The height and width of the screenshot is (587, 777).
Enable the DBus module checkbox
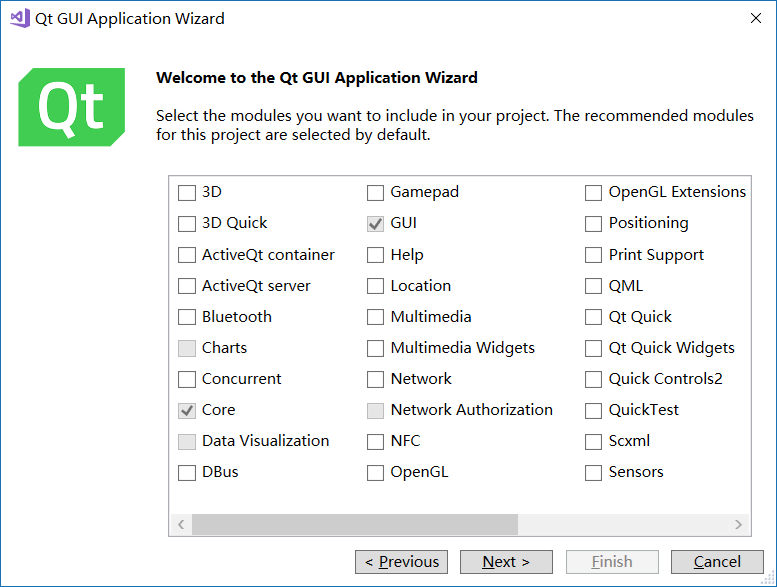coord(187,473)
